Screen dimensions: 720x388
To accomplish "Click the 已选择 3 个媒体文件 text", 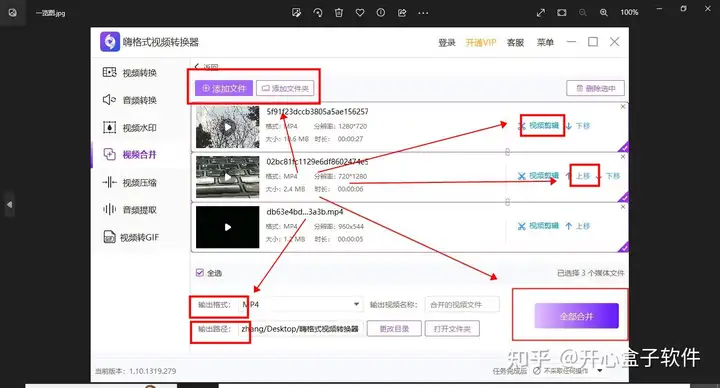I will 591,273.
